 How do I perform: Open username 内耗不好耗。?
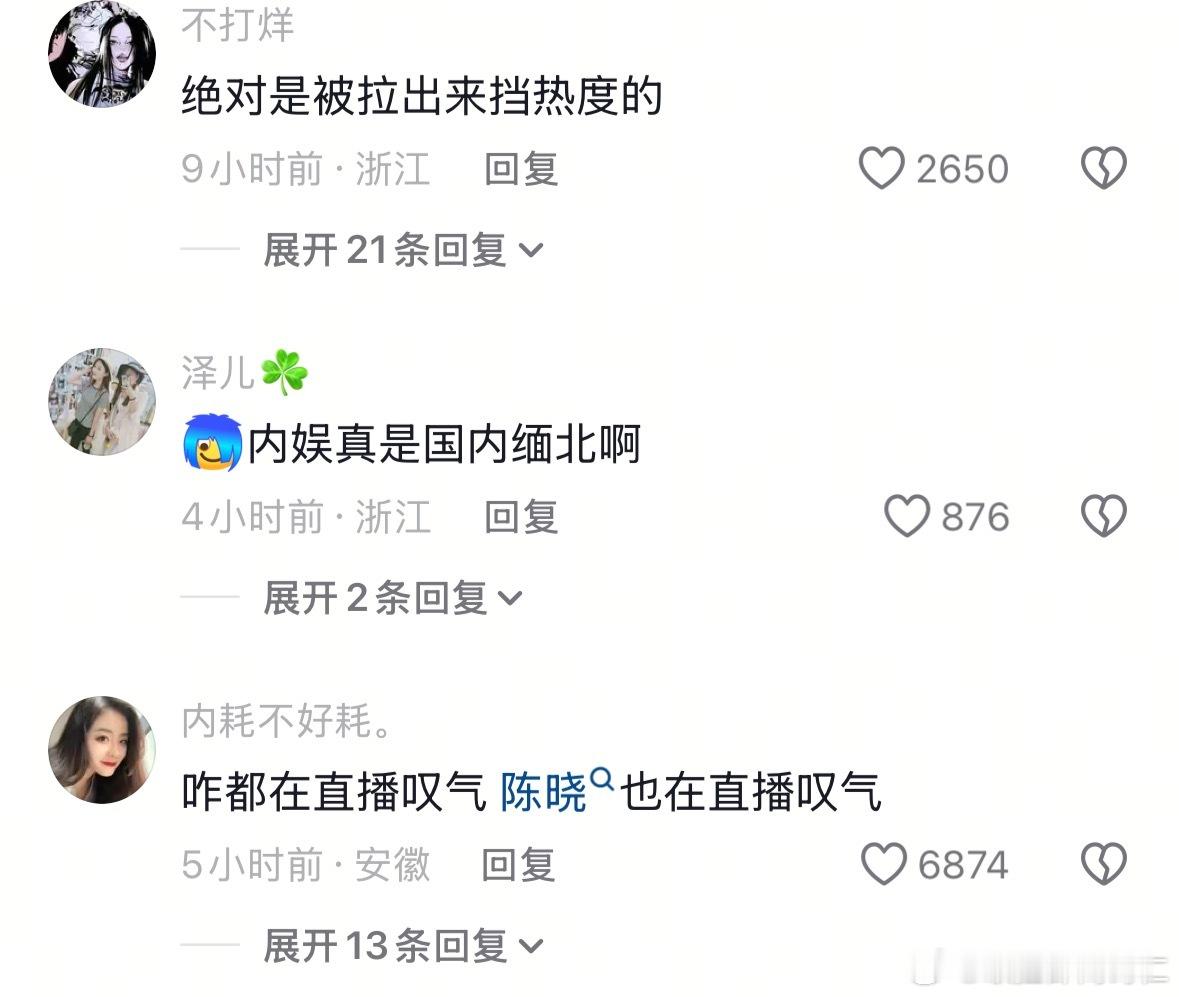click(286, 720)
